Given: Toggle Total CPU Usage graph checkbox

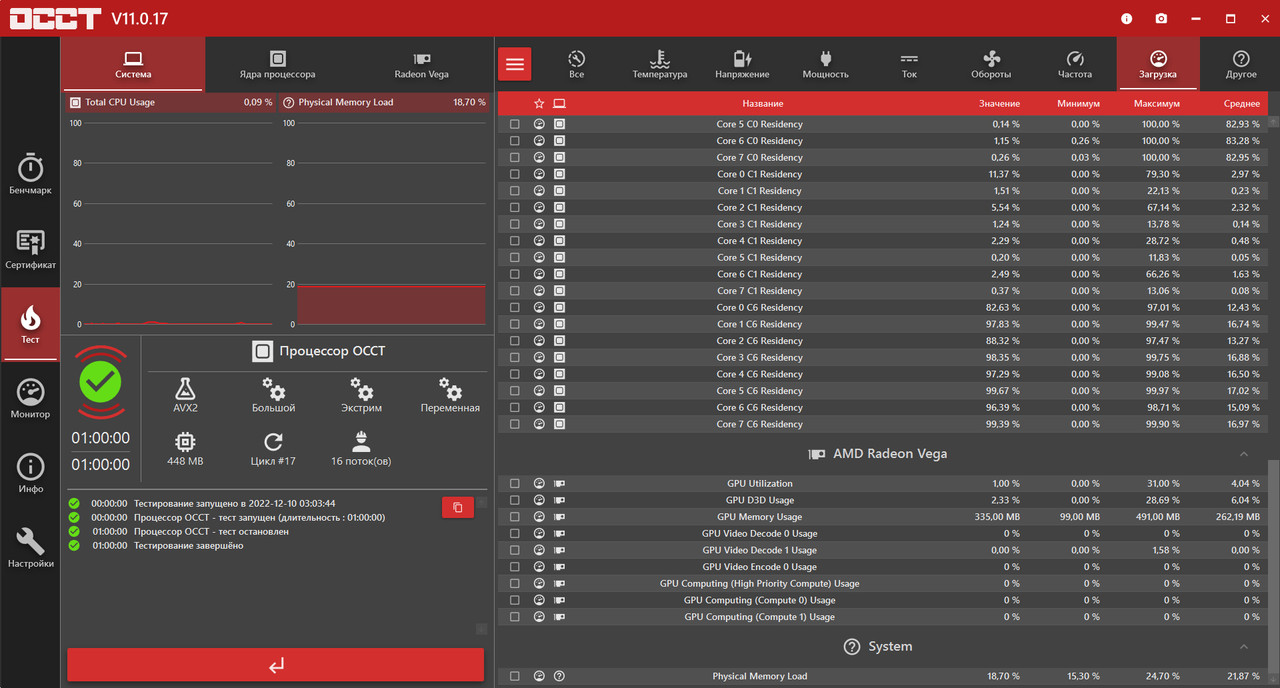Looking at the screenshot, I should pyautogui.click(x=75, y=102).
